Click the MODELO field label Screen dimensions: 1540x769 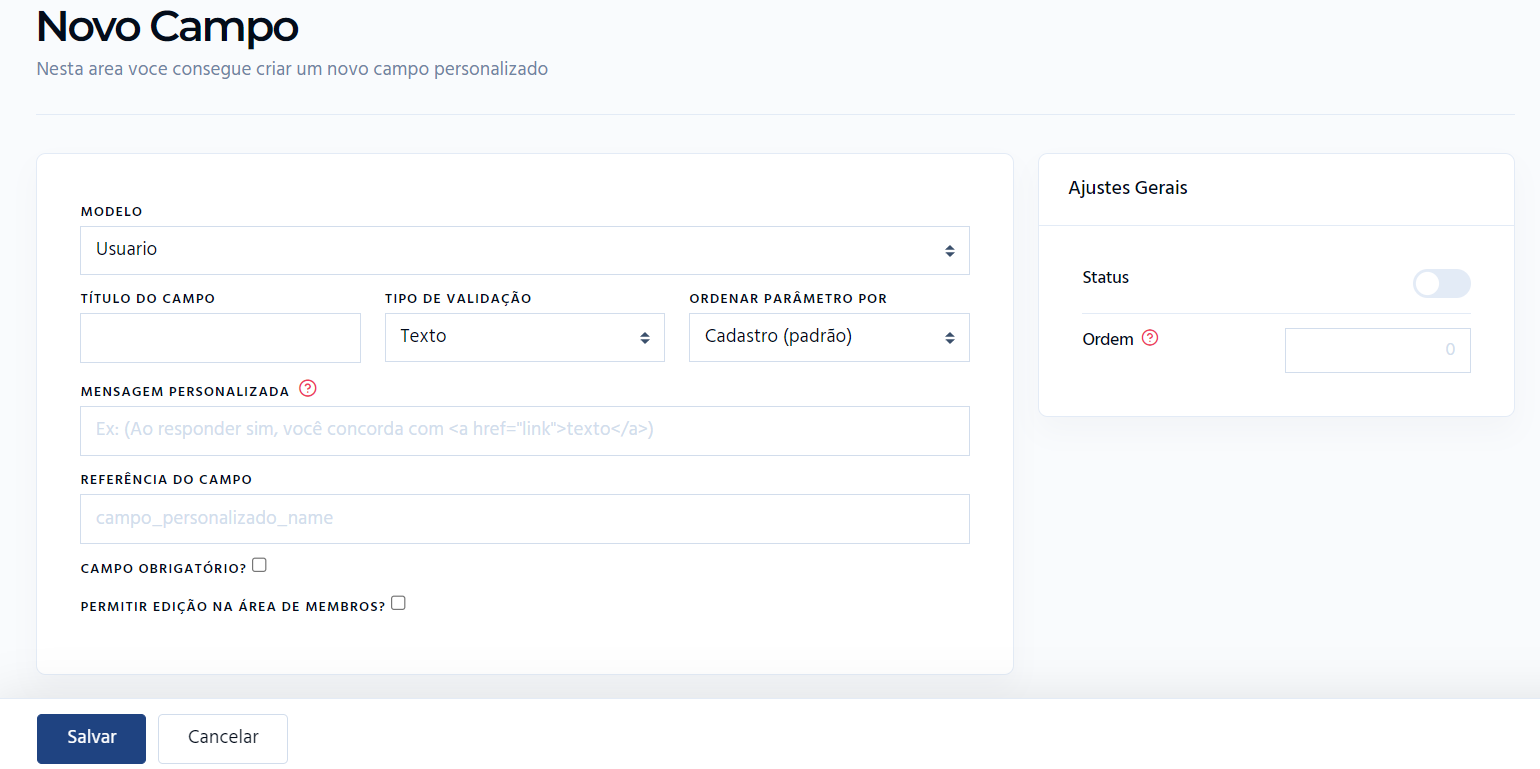click(111, 212)
